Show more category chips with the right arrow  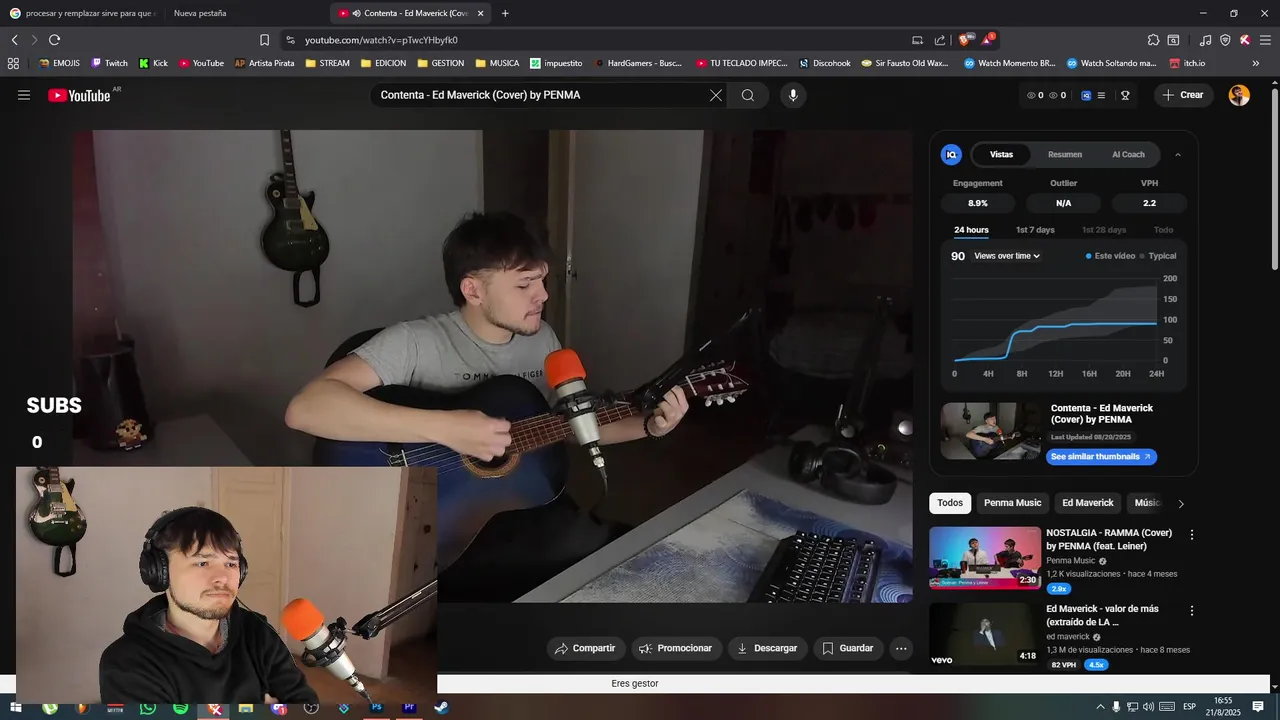pos(1181,504)
